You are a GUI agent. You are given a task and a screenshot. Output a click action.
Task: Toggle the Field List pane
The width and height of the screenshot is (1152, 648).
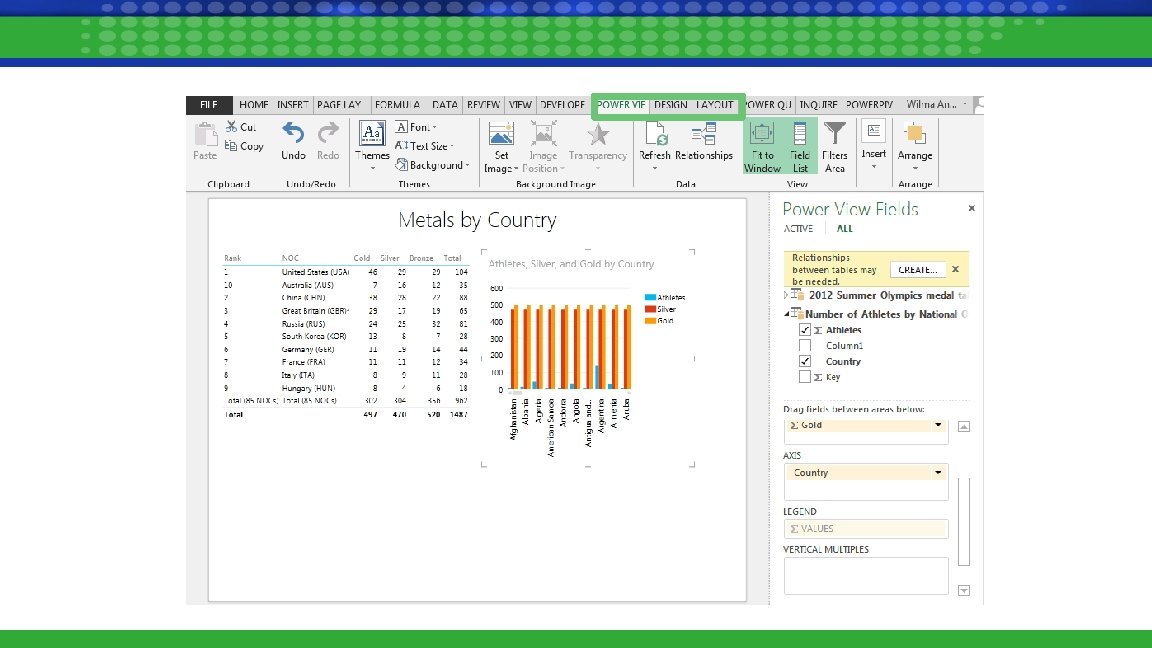click(799, 147)
